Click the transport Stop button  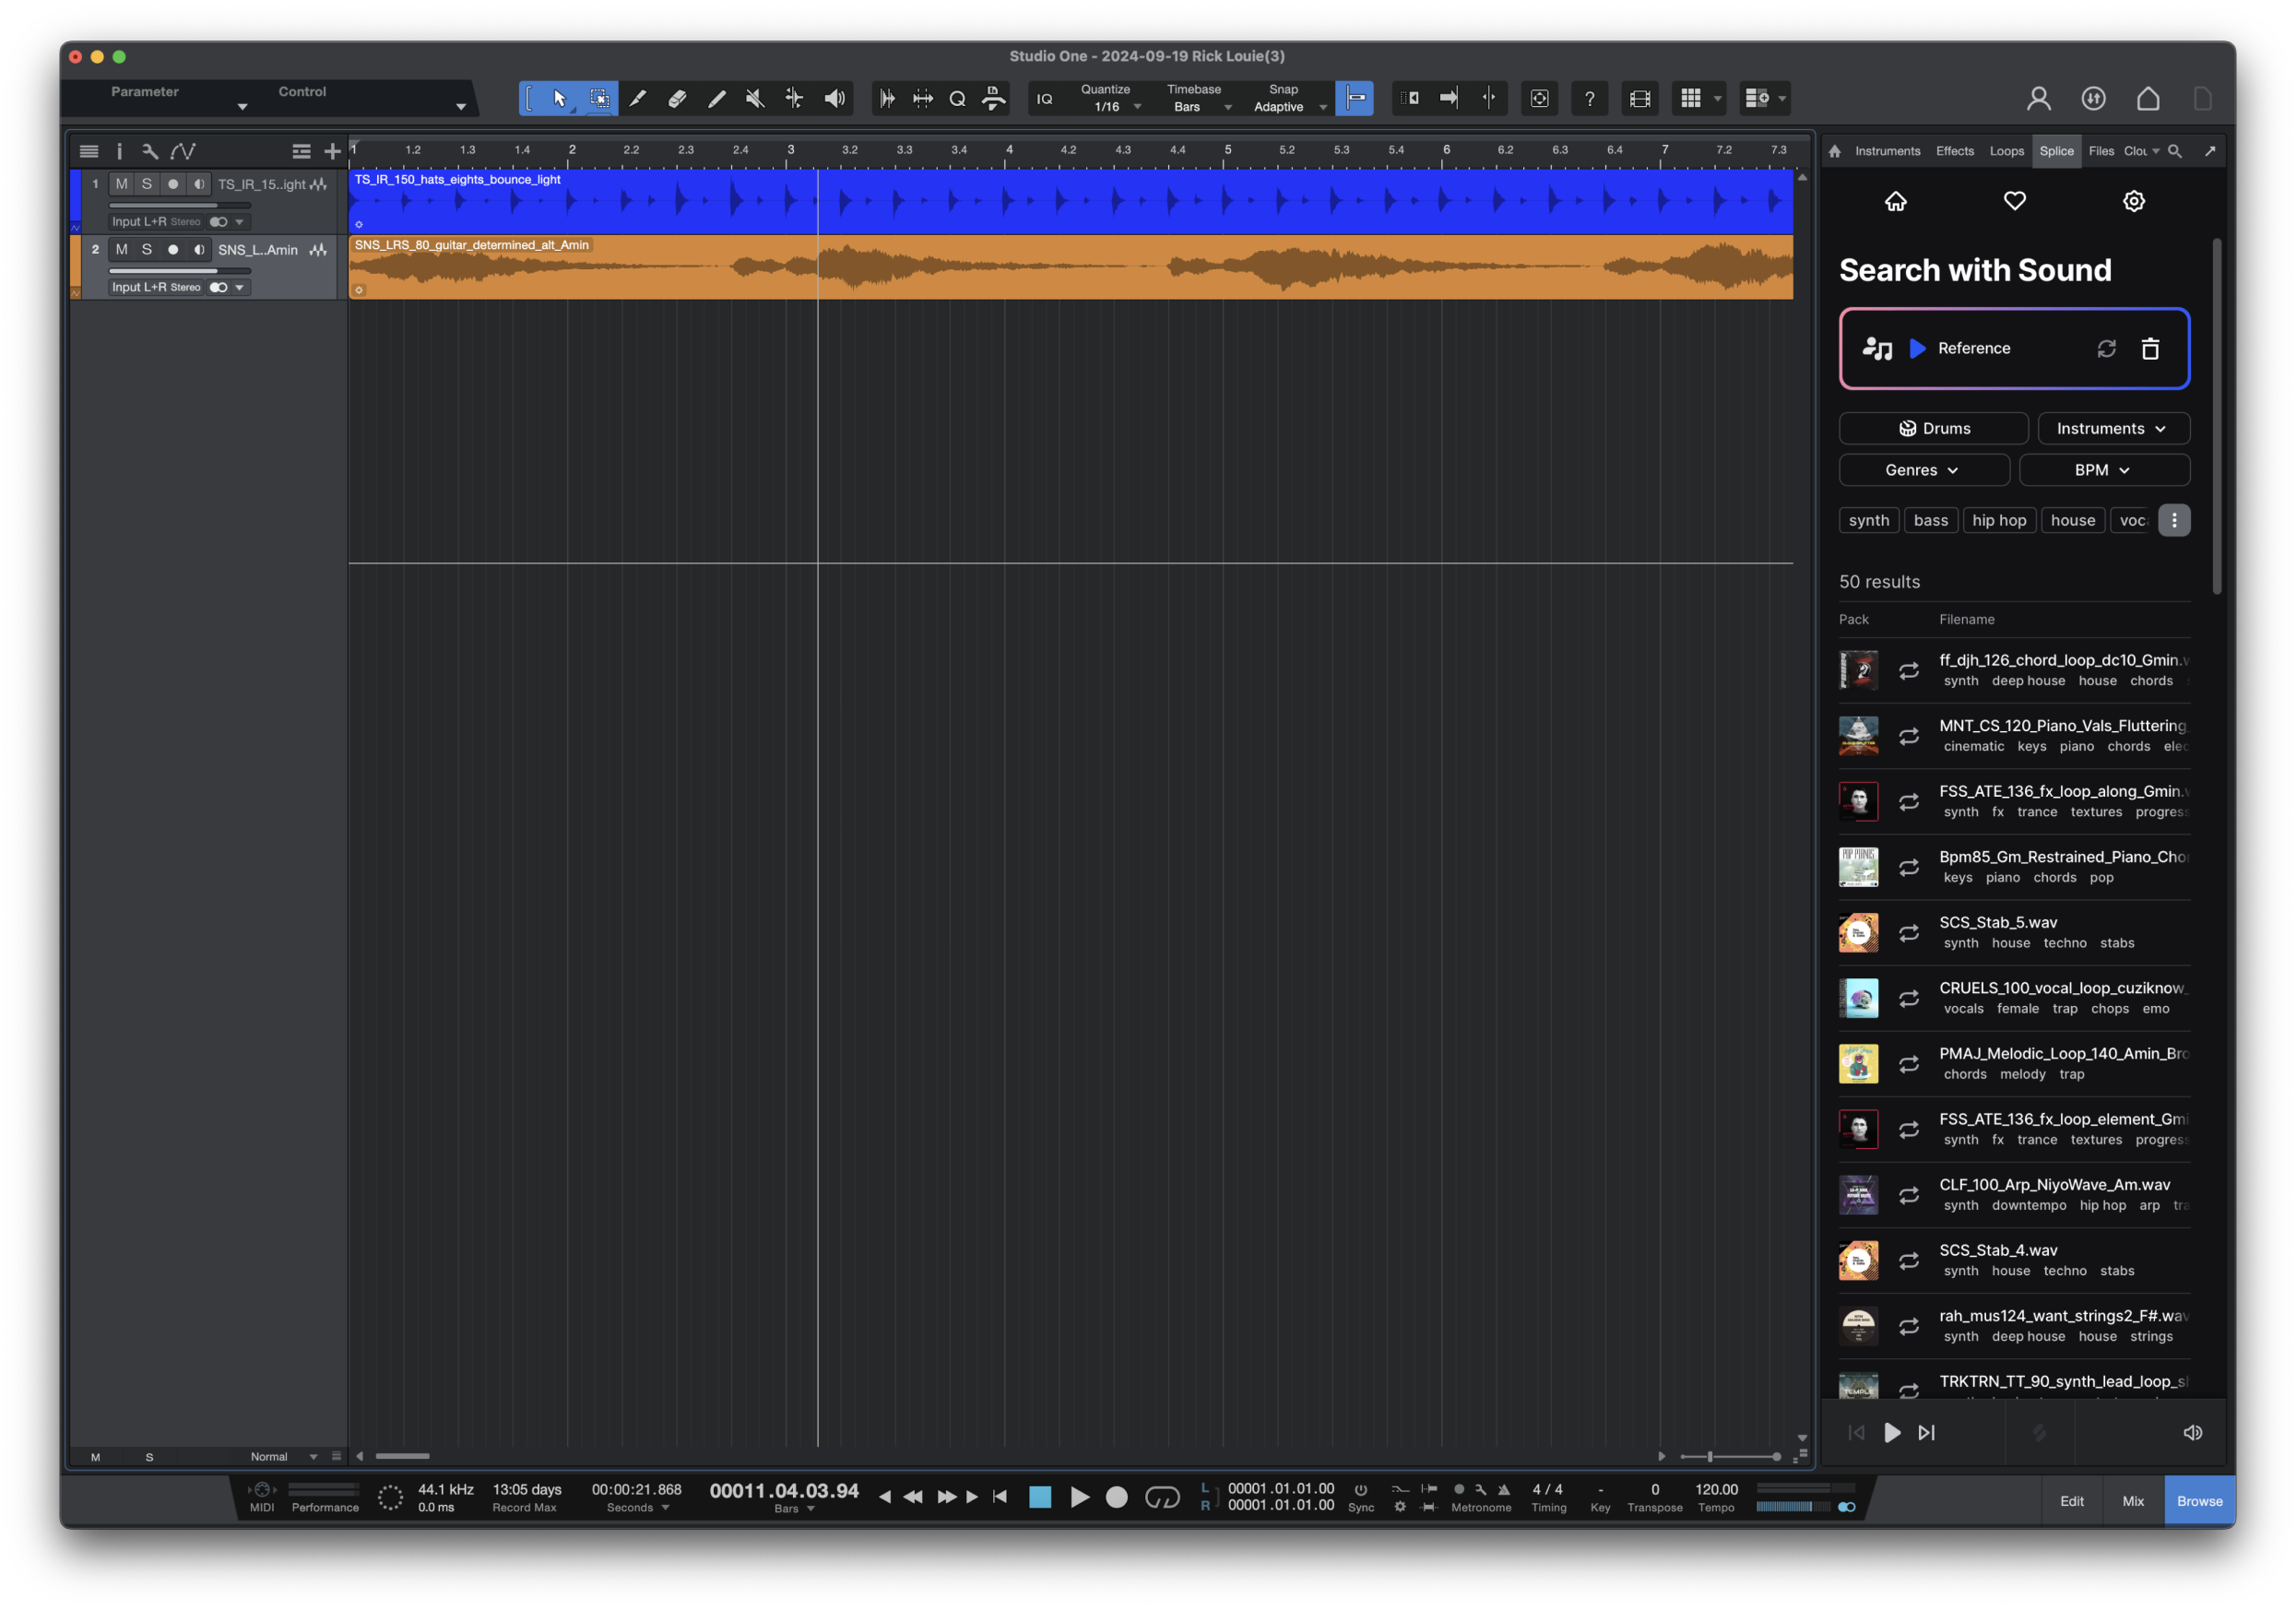(x=1040, y=1496)
